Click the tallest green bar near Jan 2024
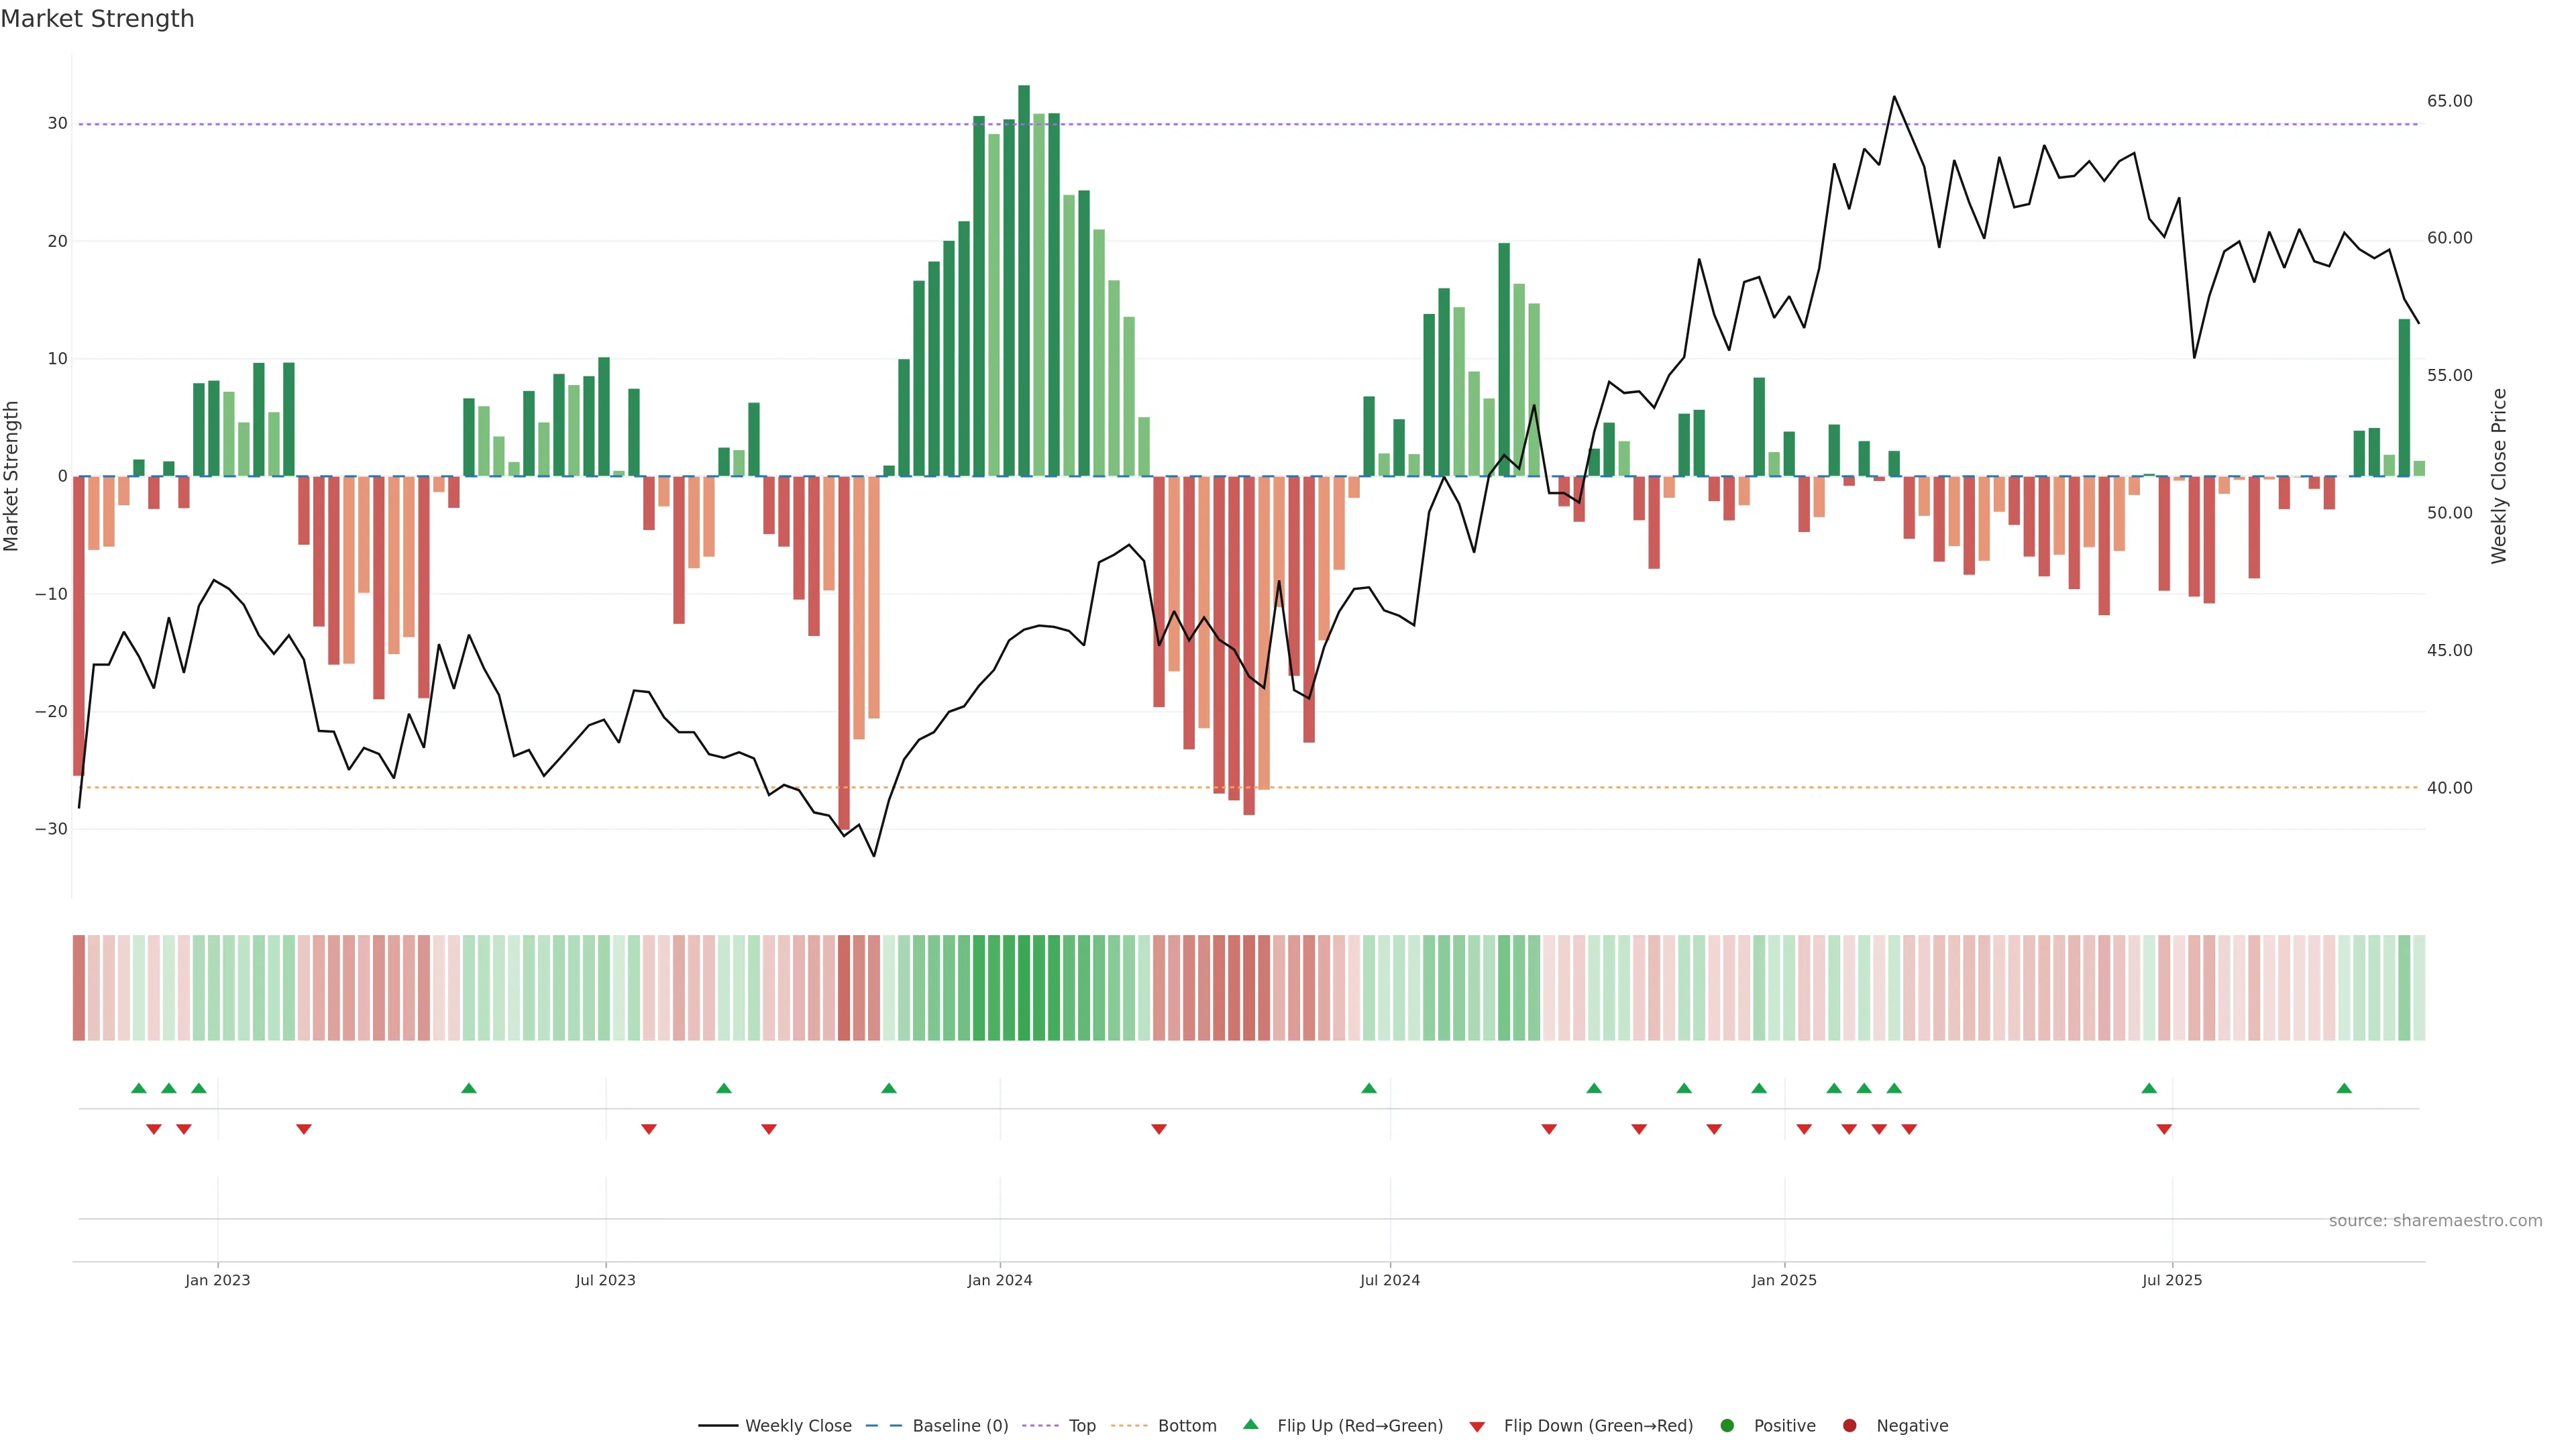This screenshot has width=2576, height=1449. 1024,280
